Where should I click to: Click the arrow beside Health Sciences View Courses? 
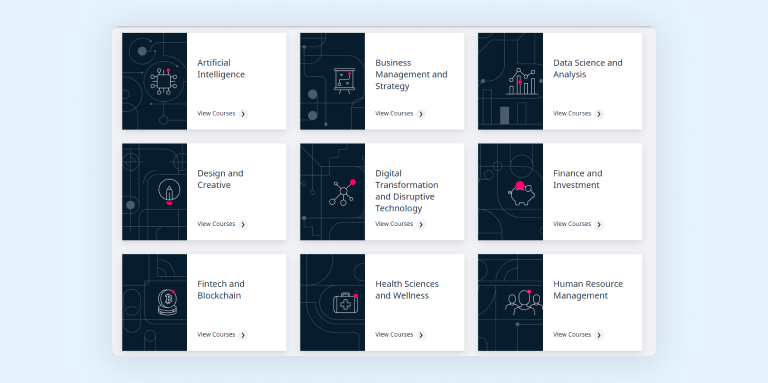tap(421, 335)
